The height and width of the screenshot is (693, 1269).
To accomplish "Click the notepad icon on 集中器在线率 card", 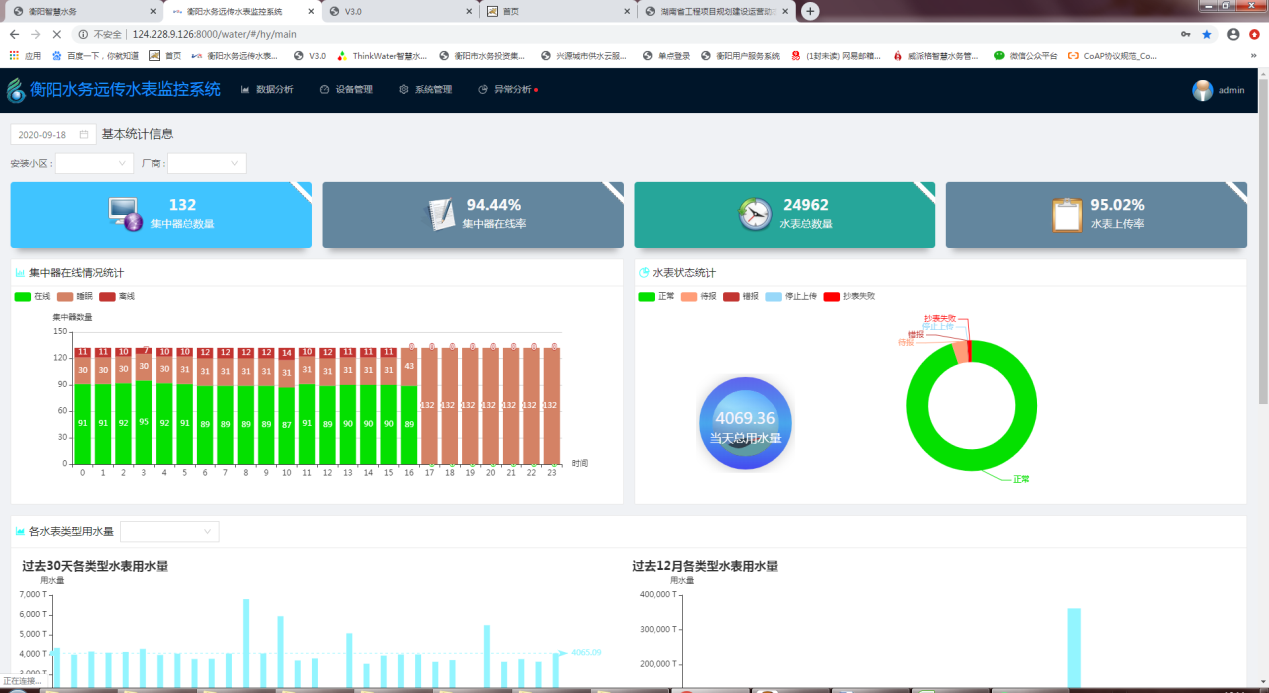I will (441, 213).
